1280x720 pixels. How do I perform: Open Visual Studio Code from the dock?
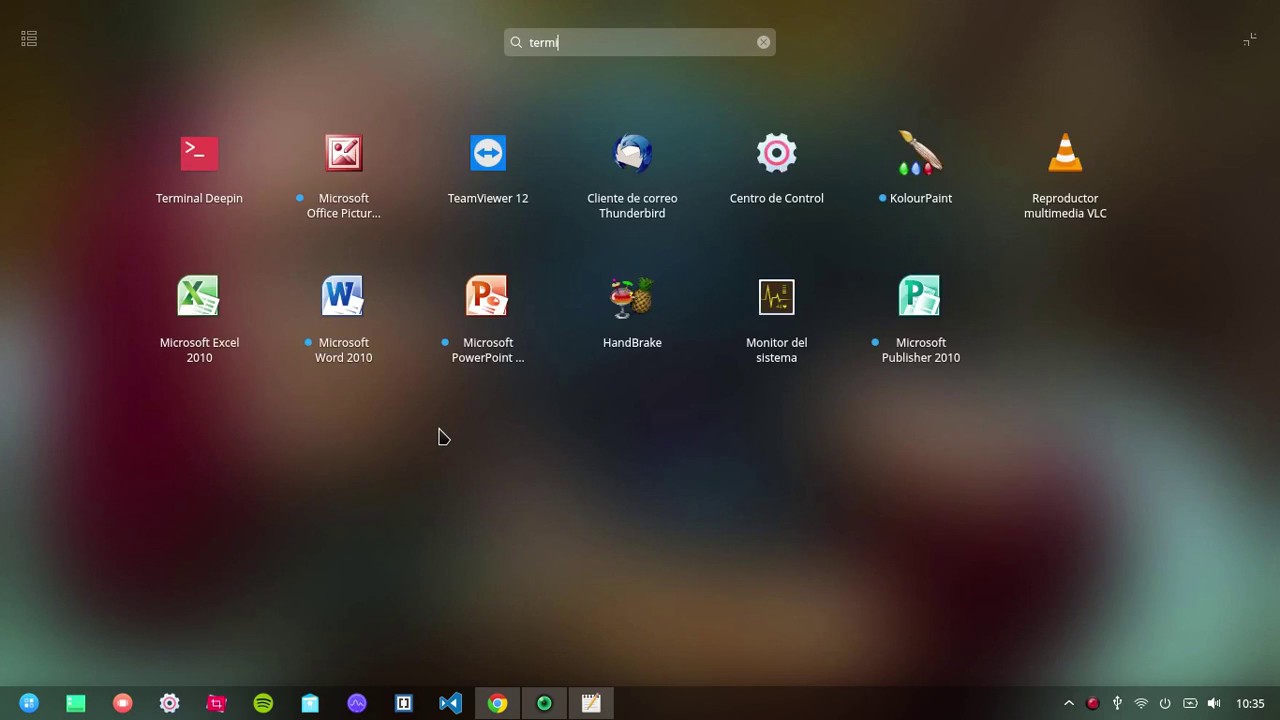point(450,704)
